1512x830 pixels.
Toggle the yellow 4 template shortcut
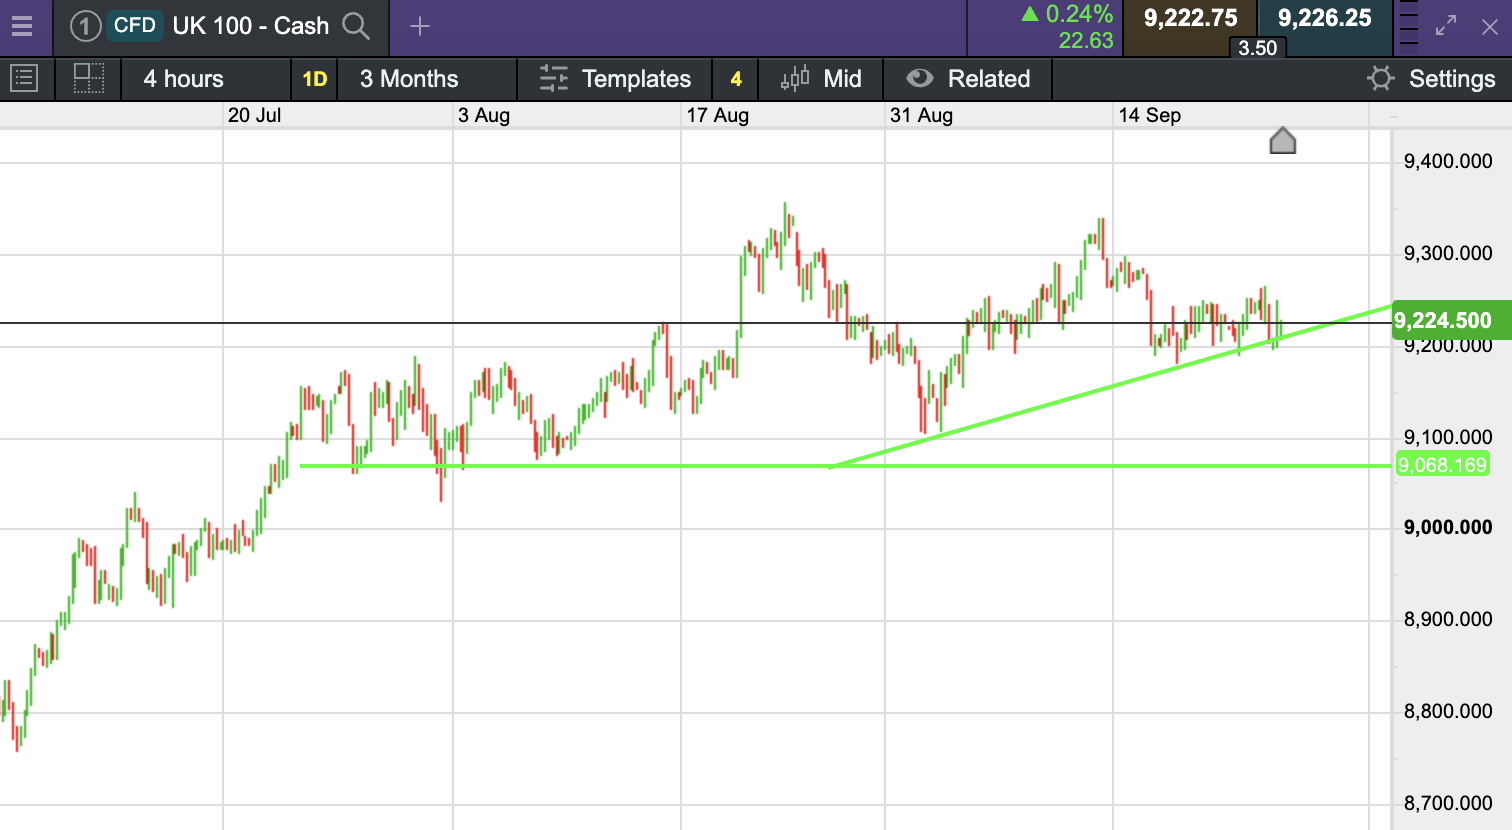pos(736,79)
